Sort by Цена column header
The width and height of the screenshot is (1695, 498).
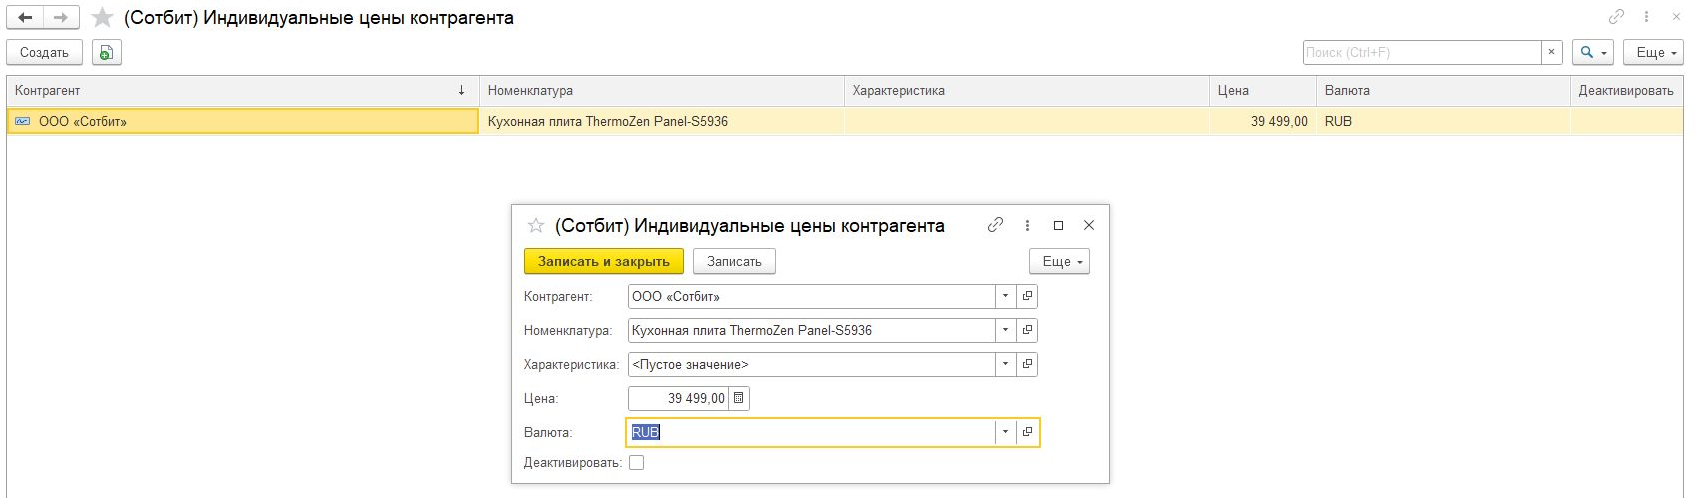[x=1263, y=90]
